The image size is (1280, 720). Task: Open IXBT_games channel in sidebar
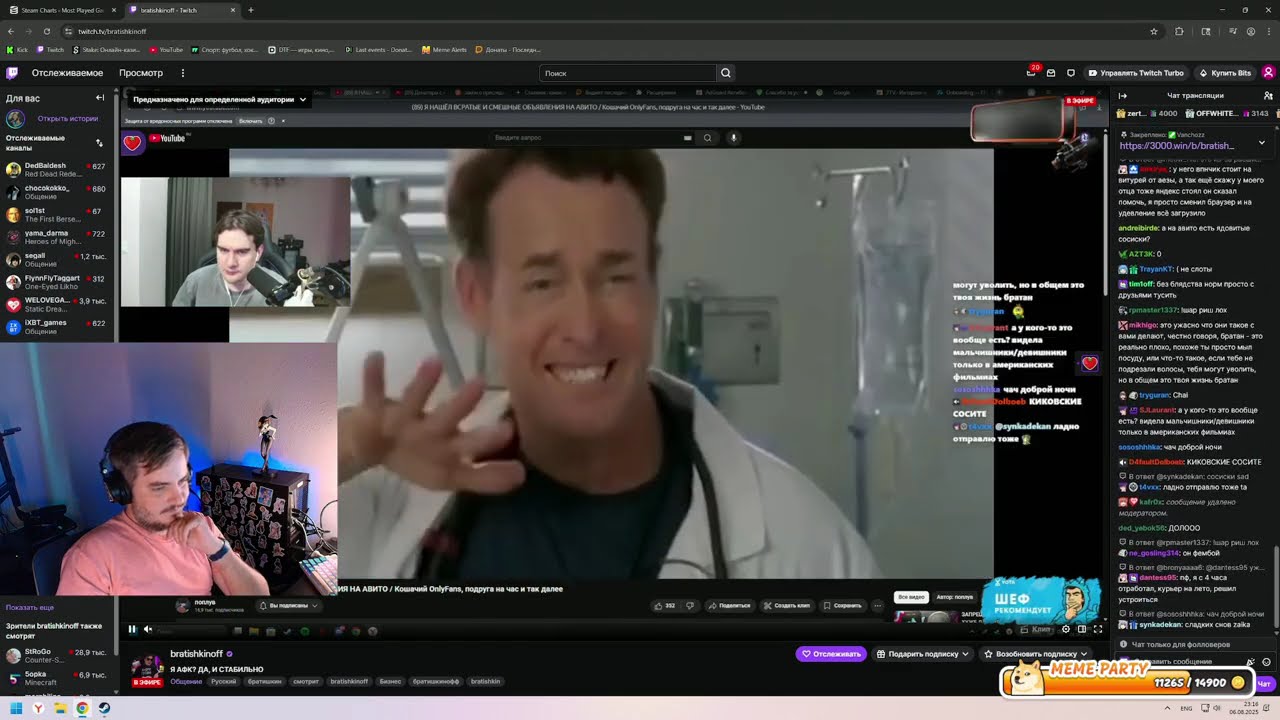point(58,327)
